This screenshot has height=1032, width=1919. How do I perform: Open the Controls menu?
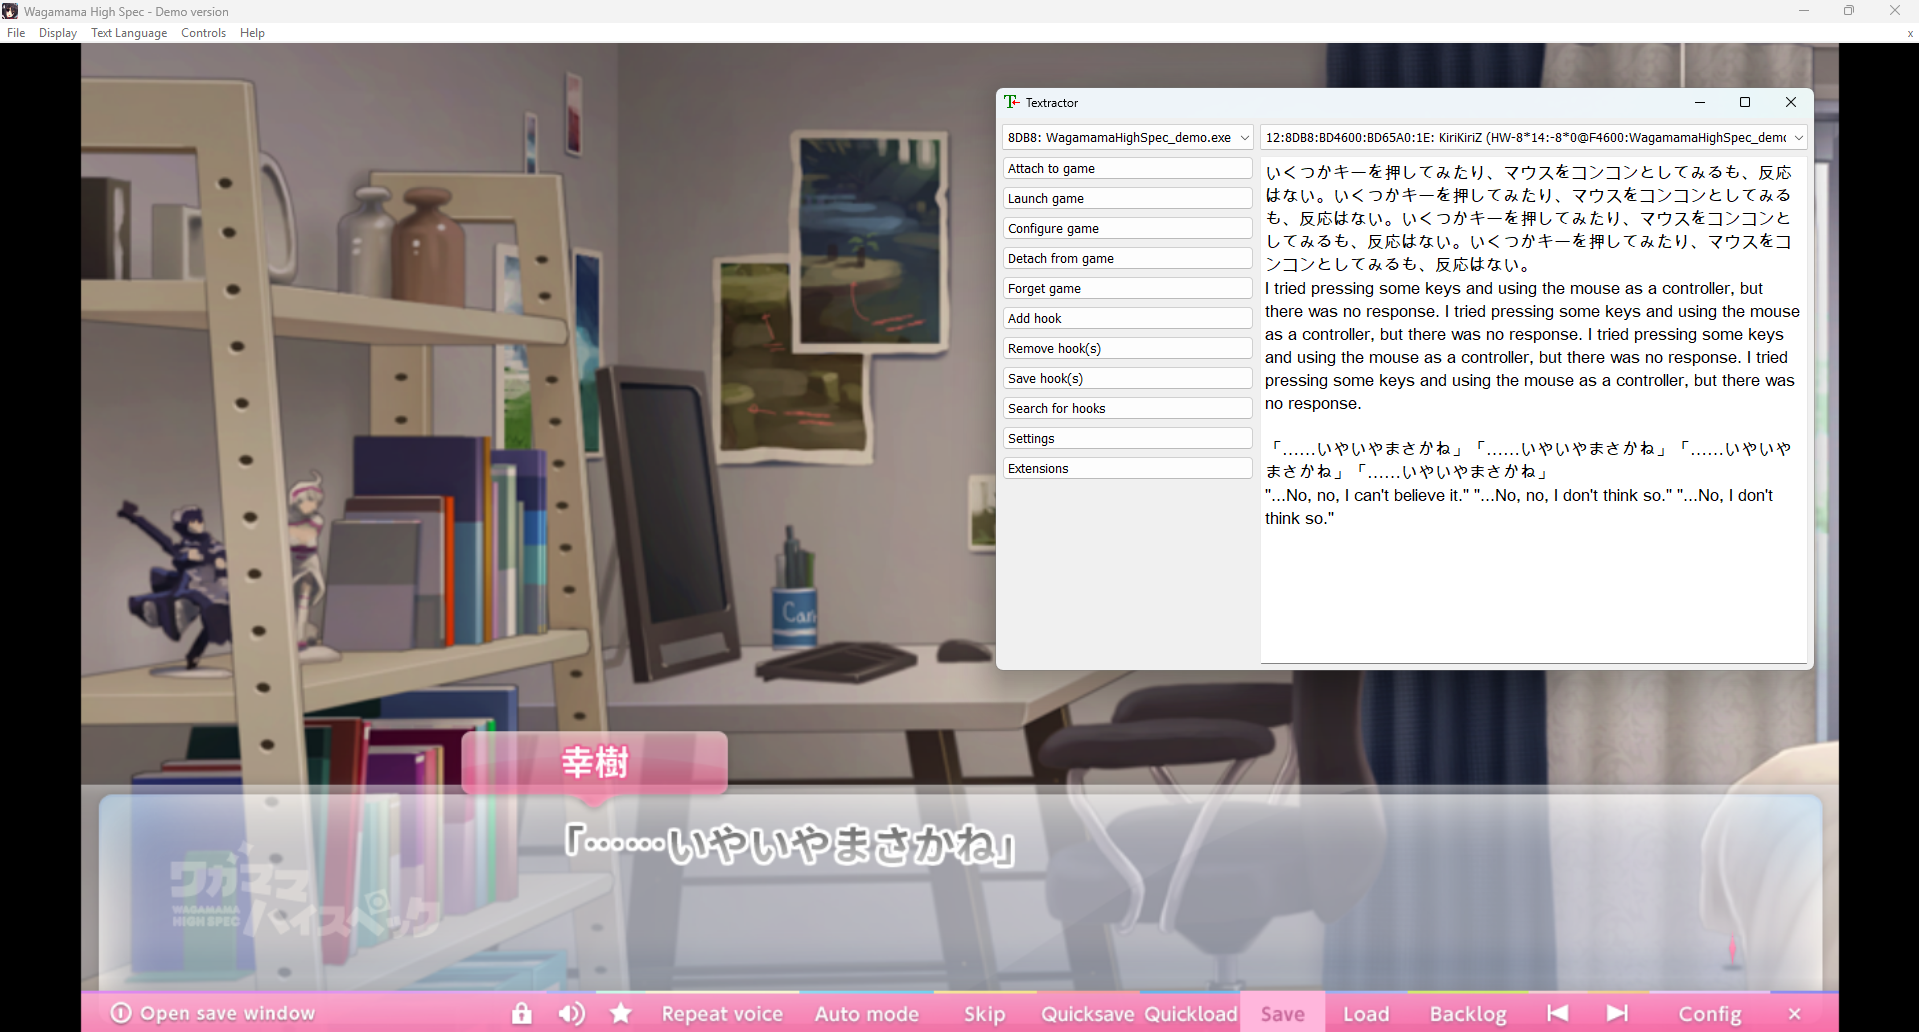point(203,33)
